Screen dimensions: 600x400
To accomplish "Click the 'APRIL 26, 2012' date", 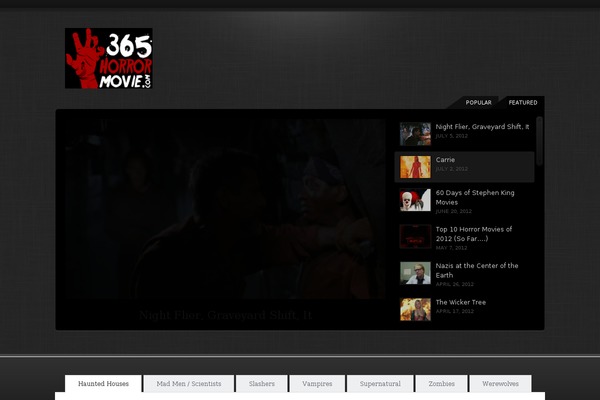I will pyautogui.click(x=455, y=284).
